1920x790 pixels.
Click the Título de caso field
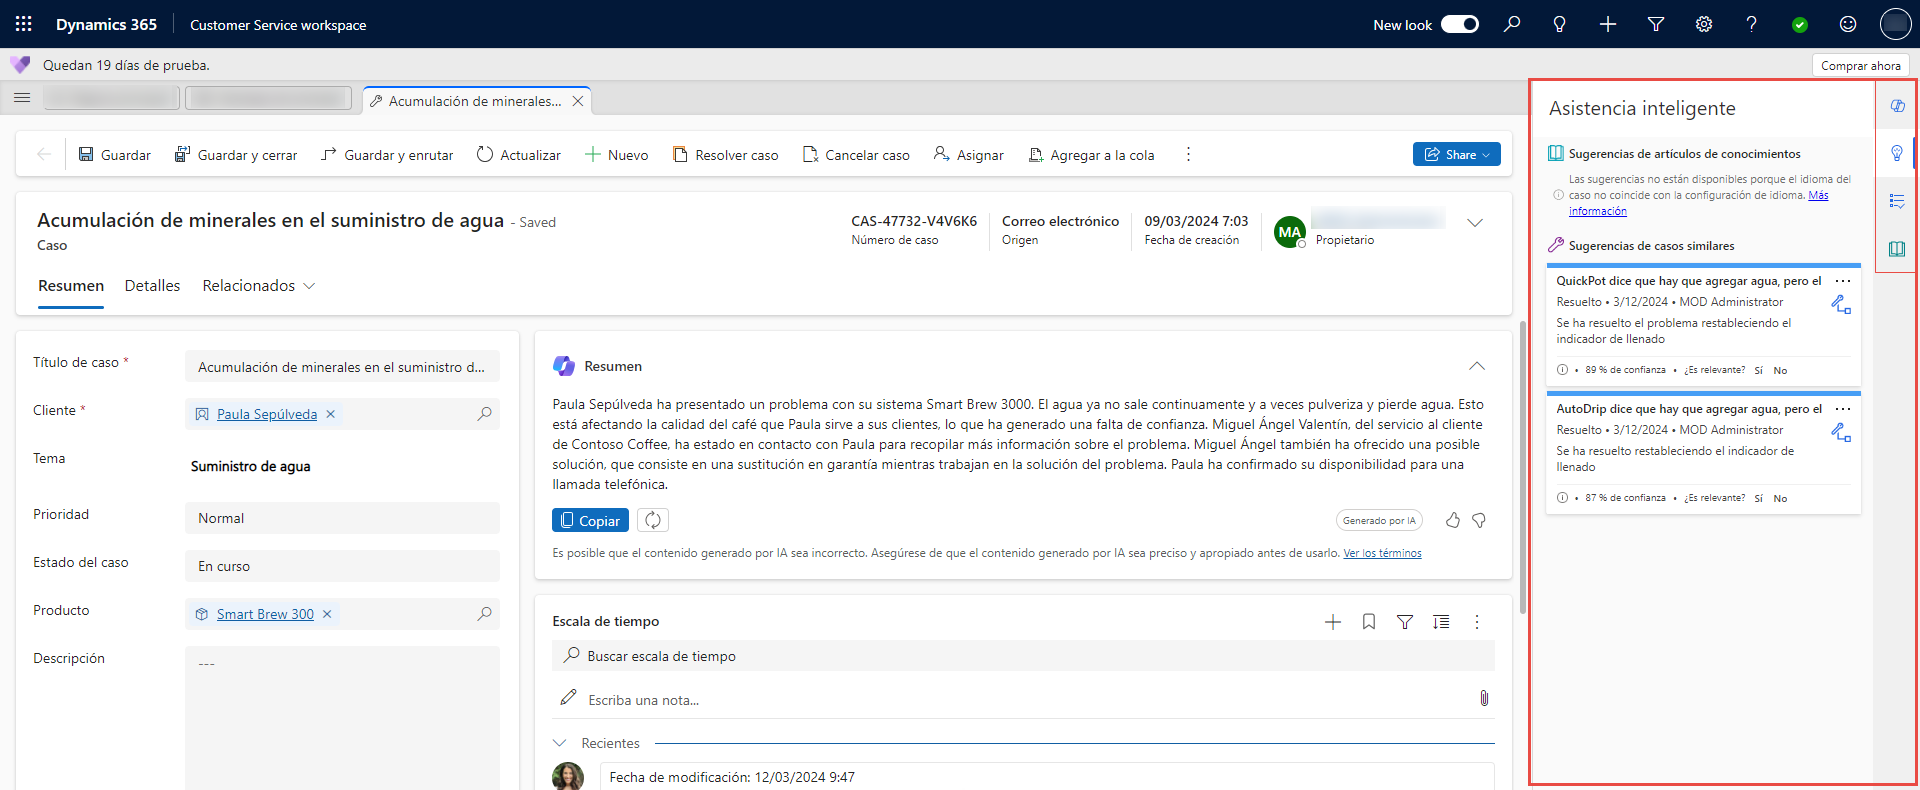pyautogui.click(x=342, y=367)
